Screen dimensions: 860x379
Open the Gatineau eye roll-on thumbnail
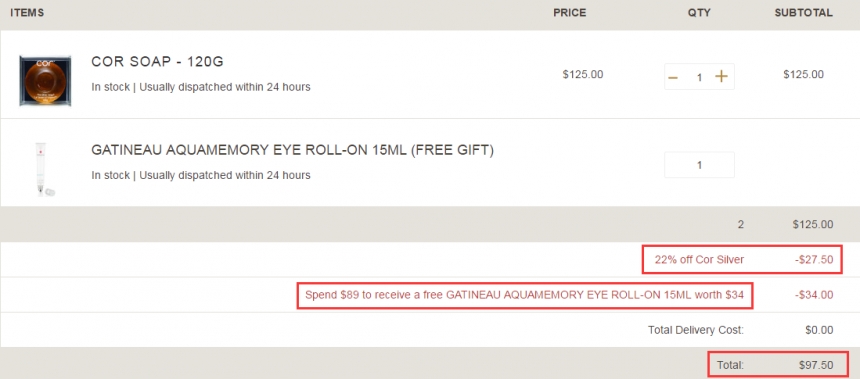click(x=45, y=168)
